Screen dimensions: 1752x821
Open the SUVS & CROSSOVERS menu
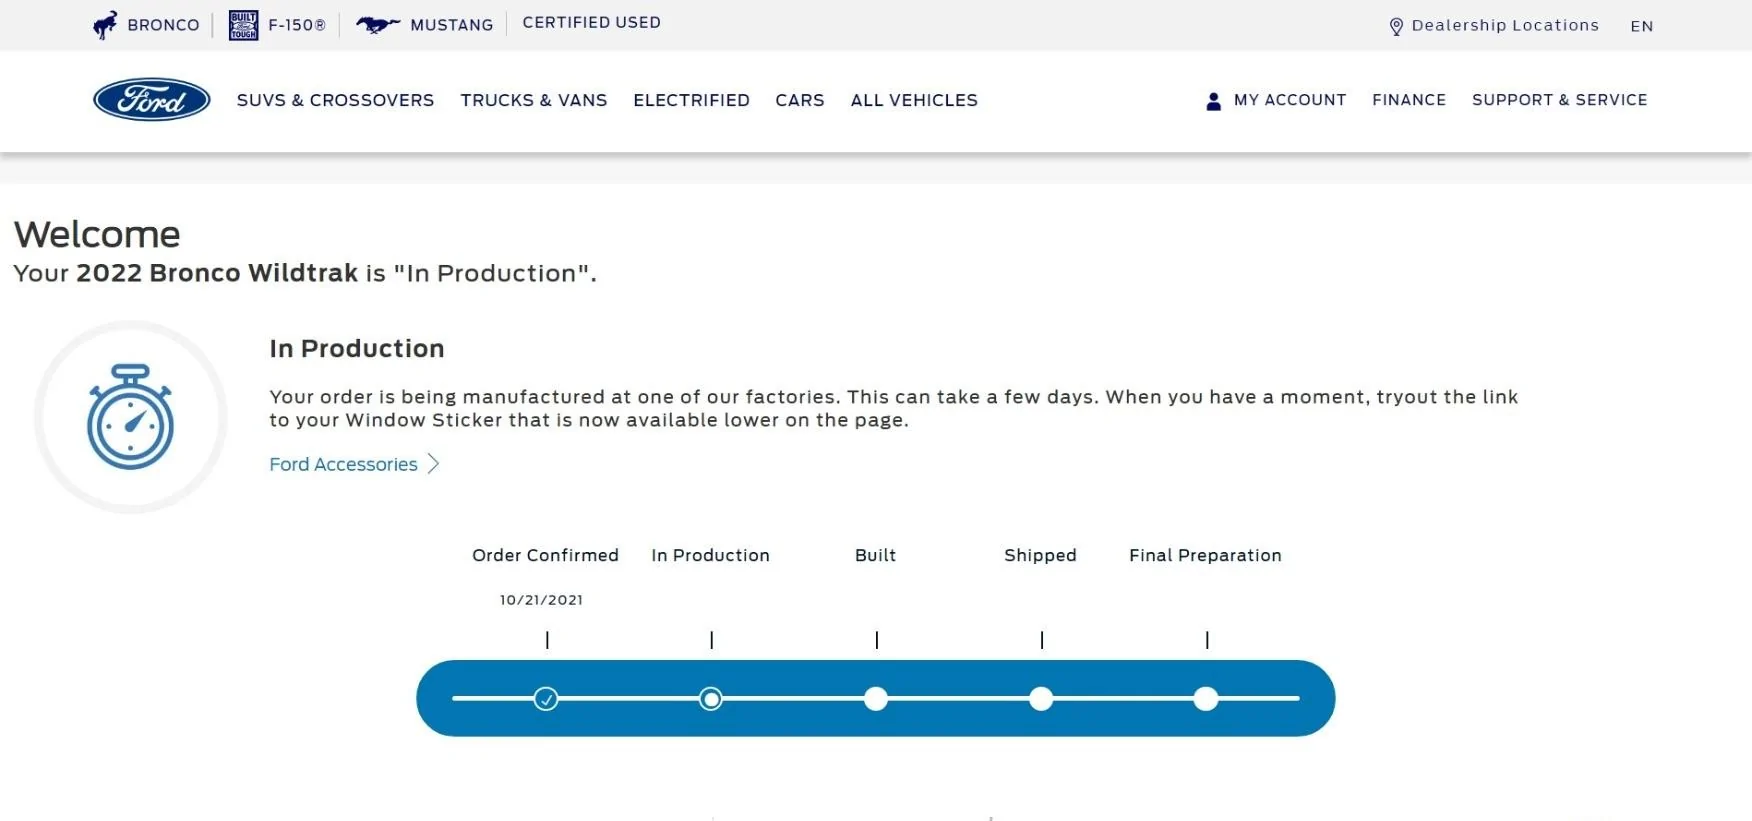(335, 100)
